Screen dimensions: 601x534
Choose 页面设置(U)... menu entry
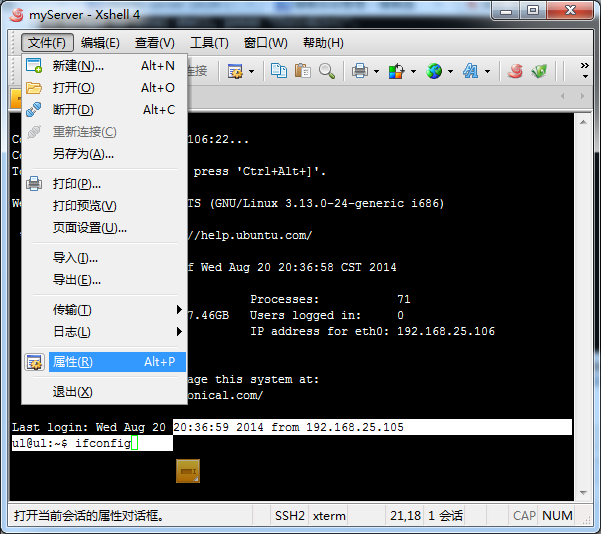coord(104,228)
